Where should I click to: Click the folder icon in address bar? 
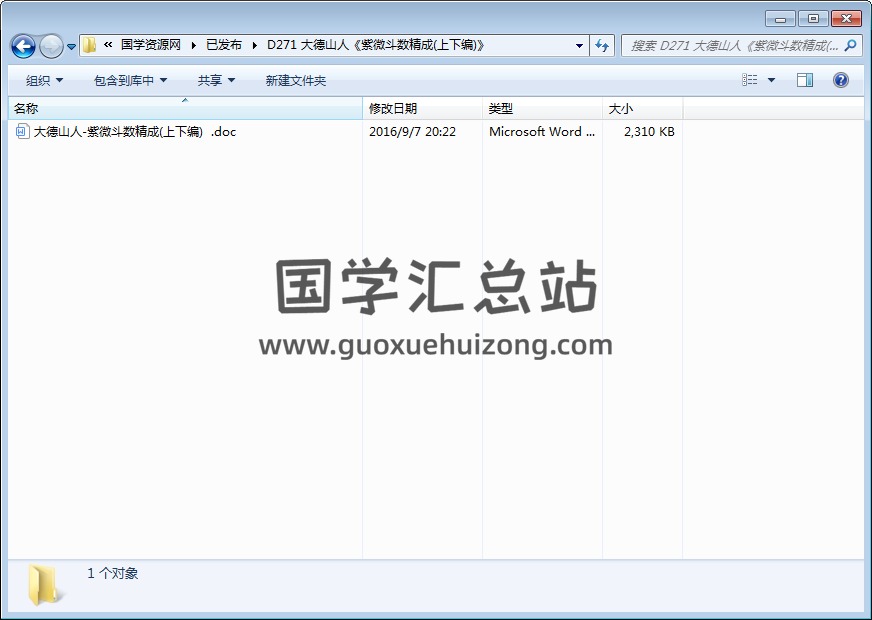(x=90, y=45)
